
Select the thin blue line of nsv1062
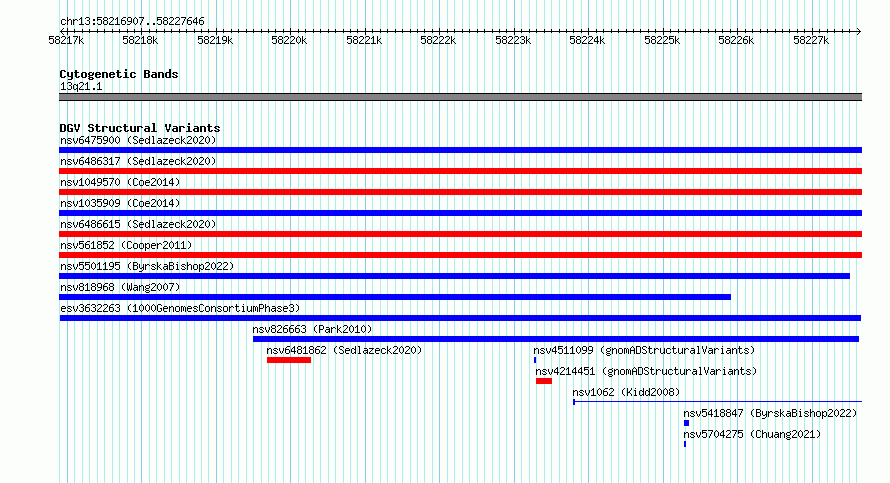(717, 402)
